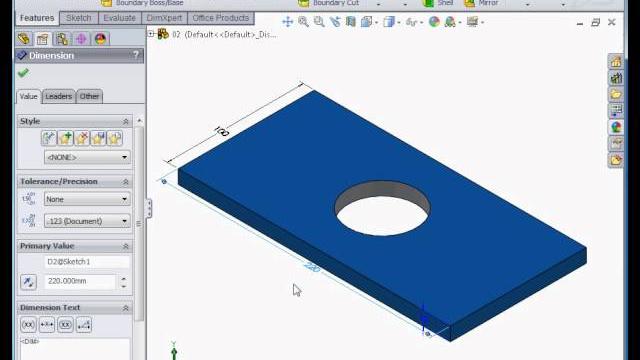Viewport: 640px width, 360px height.
Task: Switch to the DimXpert tab
Action: click(164, 18)
